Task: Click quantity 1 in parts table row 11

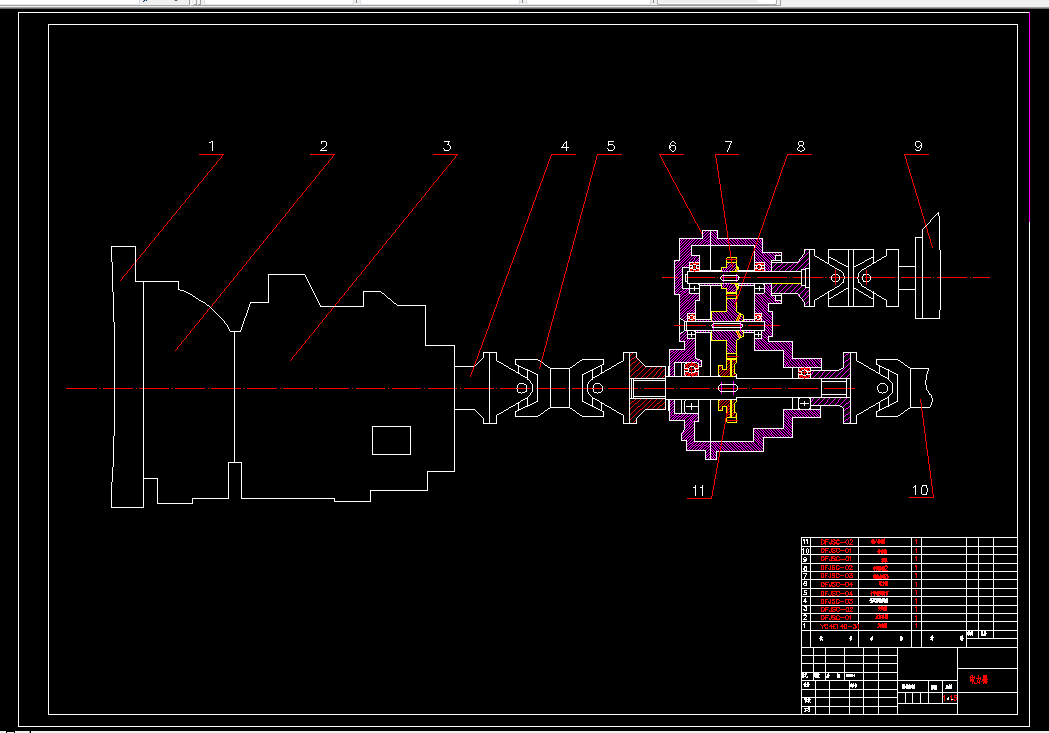Action: tap(916, 542)
